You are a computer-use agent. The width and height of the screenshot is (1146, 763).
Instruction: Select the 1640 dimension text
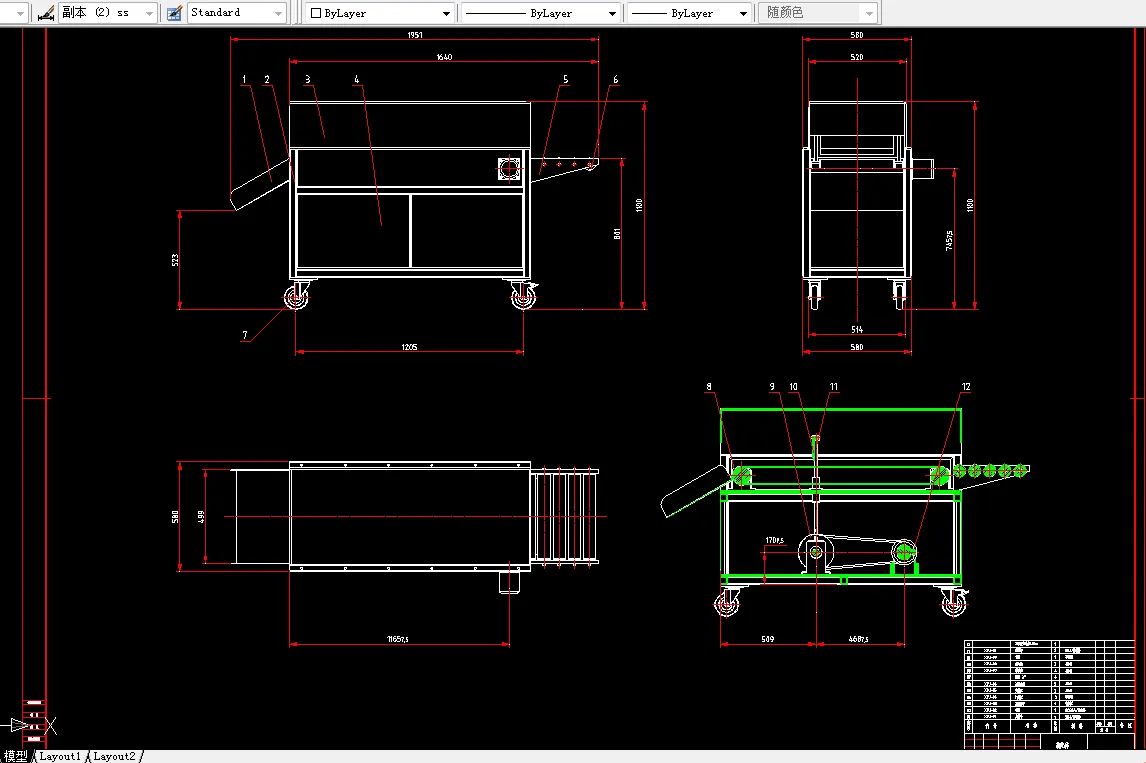[444, 57]
